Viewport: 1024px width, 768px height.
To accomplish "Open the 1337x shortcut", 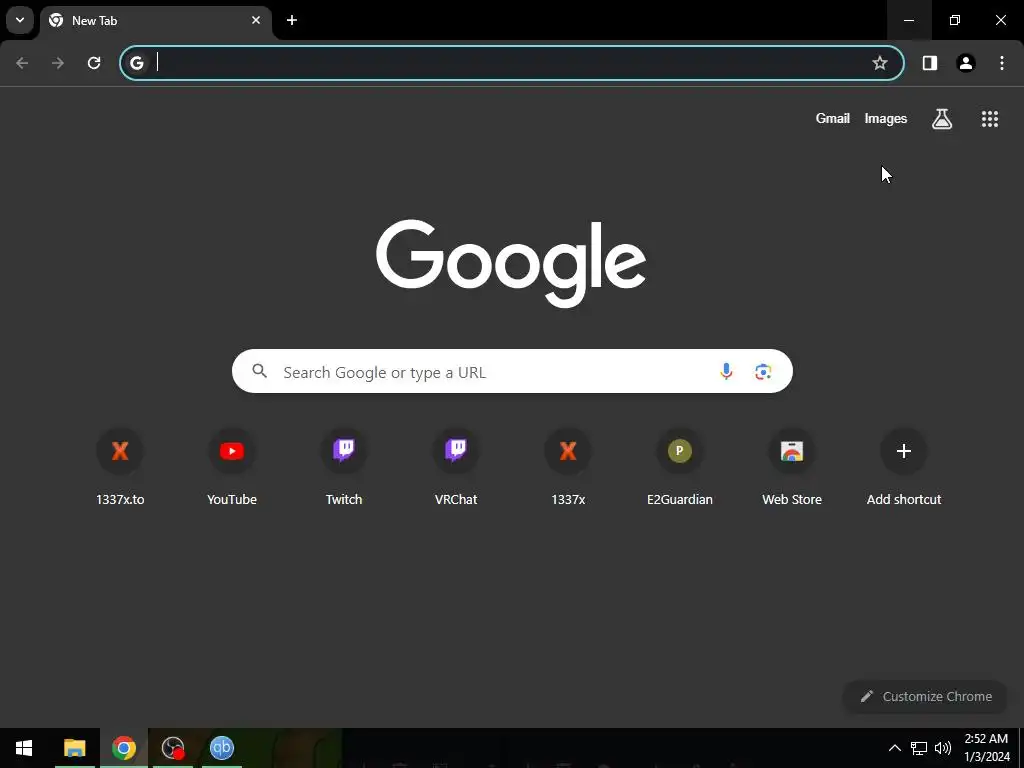I will (568, 467).
